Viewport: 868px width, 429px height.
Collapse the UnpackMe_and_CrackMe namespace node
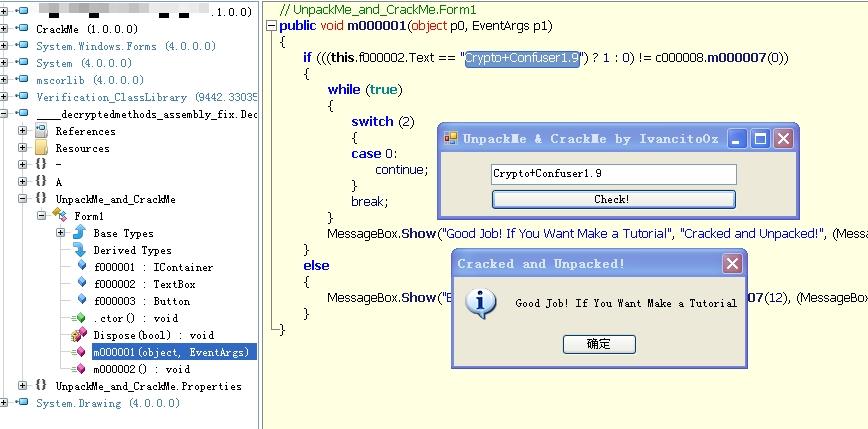[x=22, y=199]
